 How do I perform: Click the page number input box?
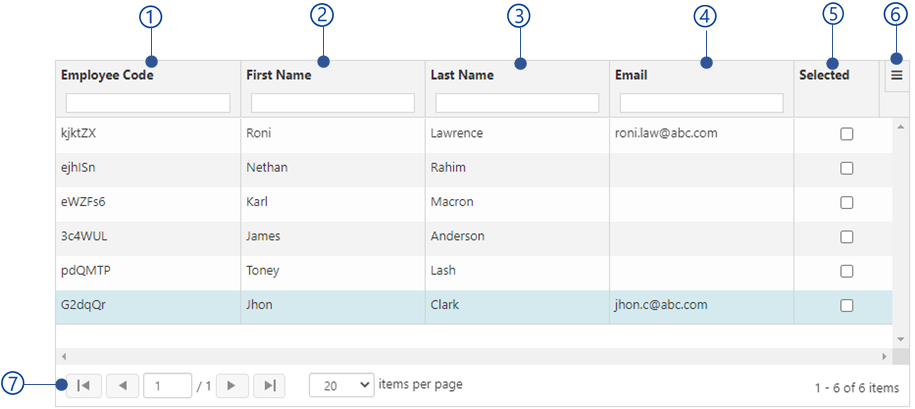pyautogui.click(x=167, y=386)
